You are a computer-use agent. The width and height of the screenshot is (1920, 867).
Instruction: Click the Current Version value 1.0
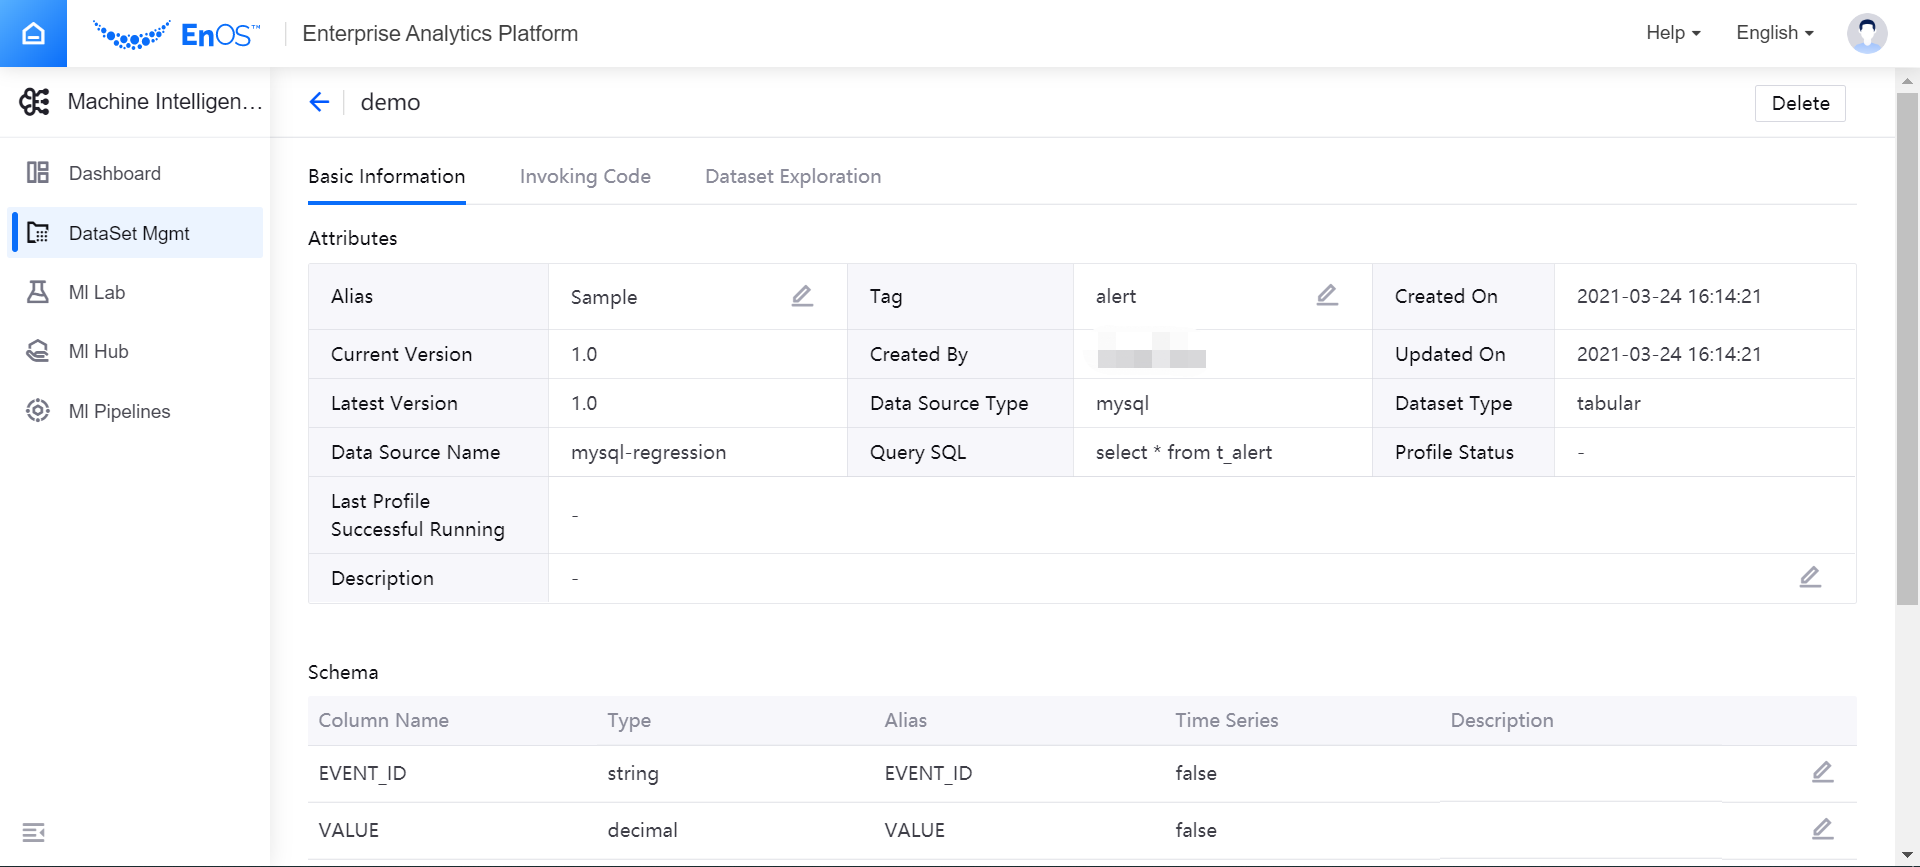[x=584, y=354]
